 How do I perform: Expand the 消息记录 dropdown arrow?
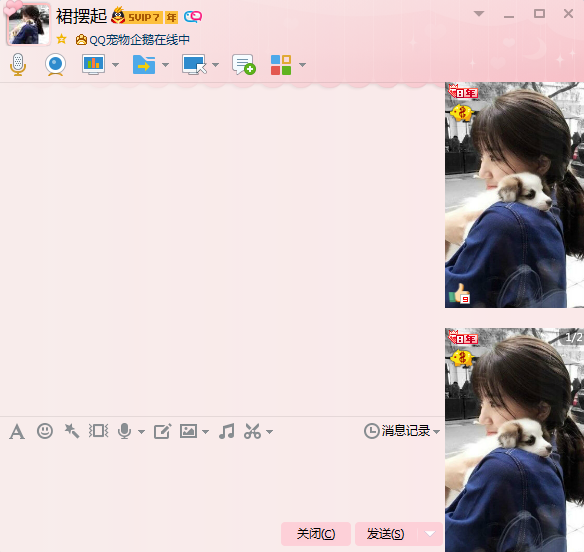pyautogui.click(x=437, y=432)
